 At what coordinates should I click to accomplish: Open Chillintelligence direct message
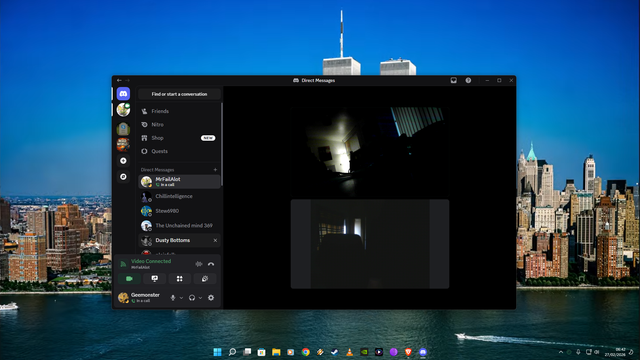[x=179, y=196]
